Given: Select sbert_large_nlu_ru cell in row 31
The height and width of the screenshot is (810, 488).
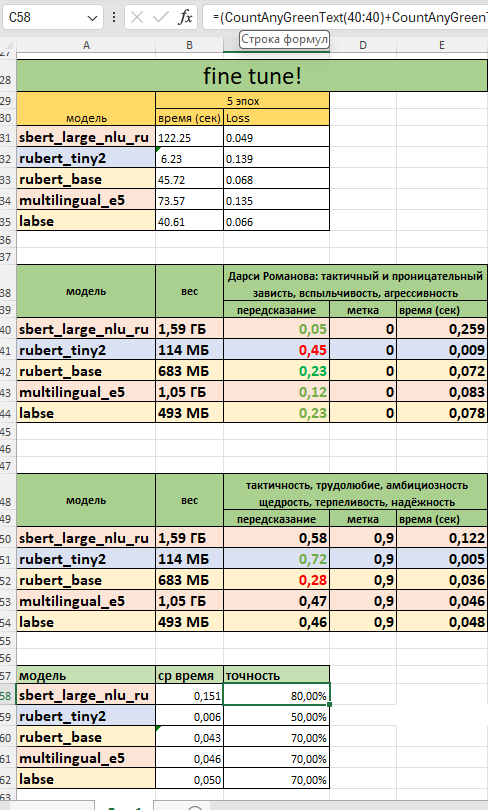Looking at the screenshot, I should pos(86,137).
